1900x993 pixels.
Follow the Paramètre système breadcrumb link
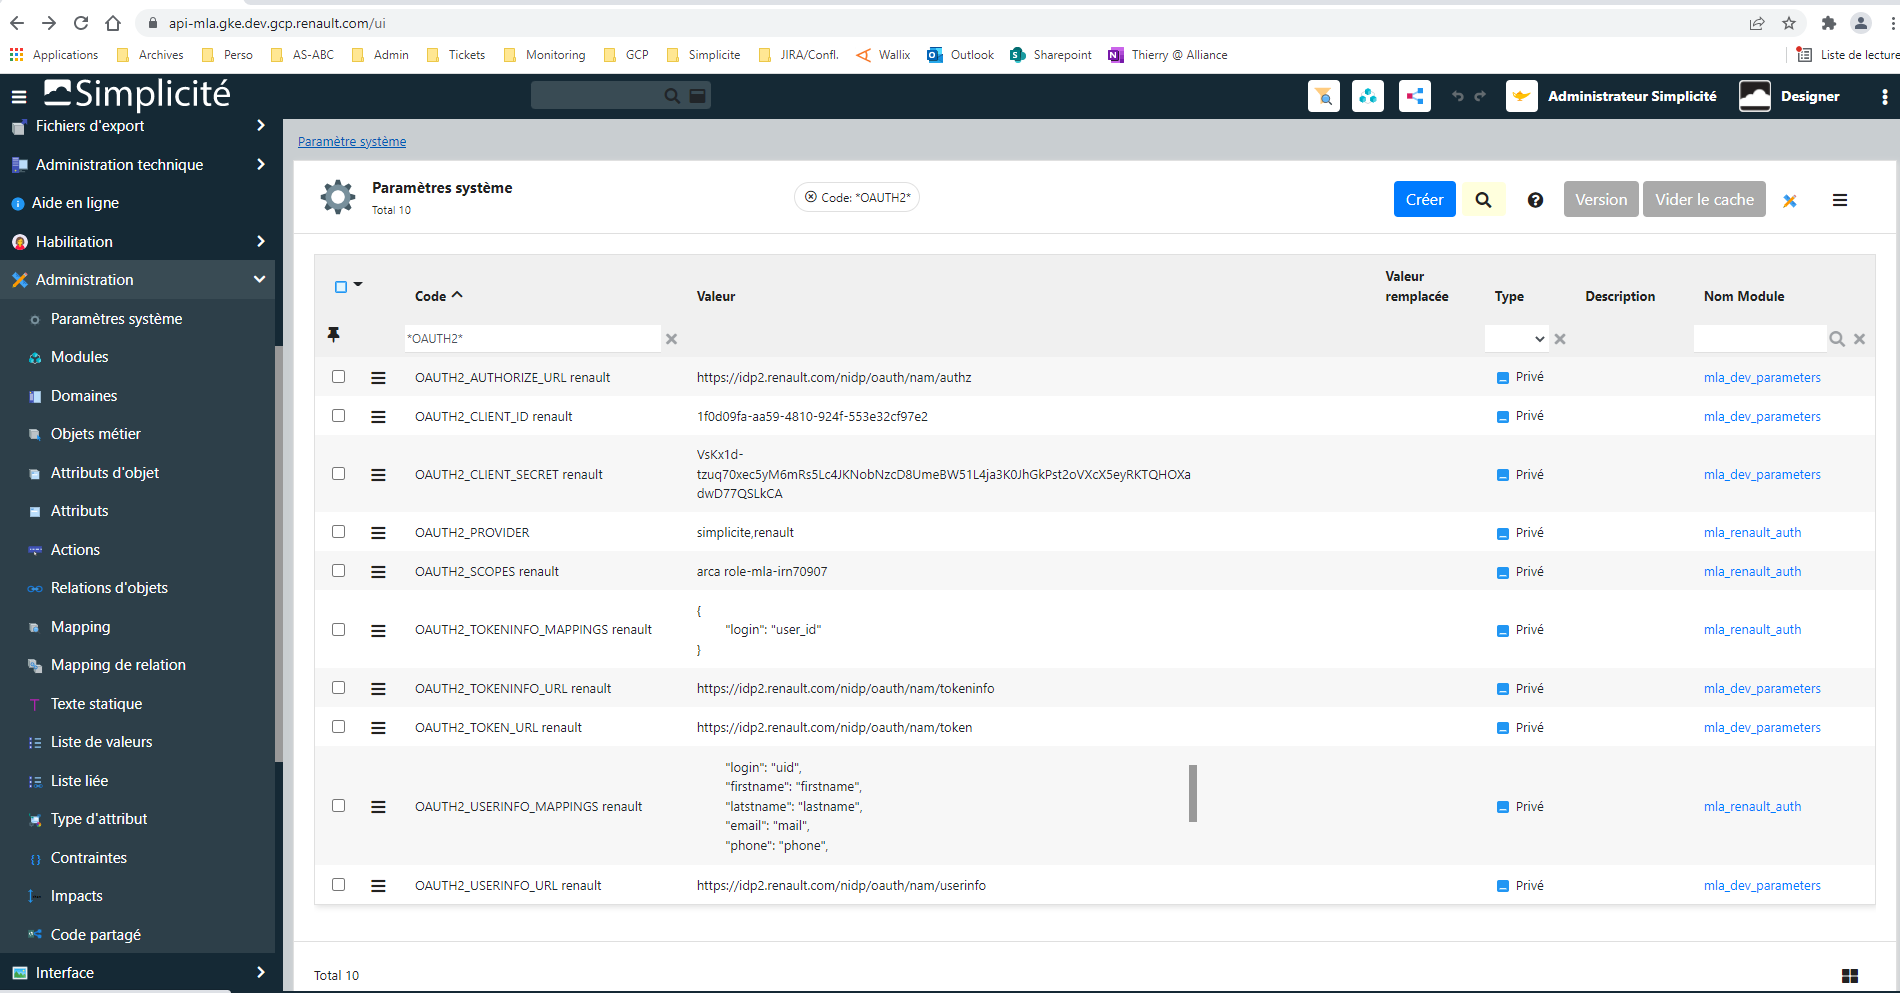coord(352,142)
